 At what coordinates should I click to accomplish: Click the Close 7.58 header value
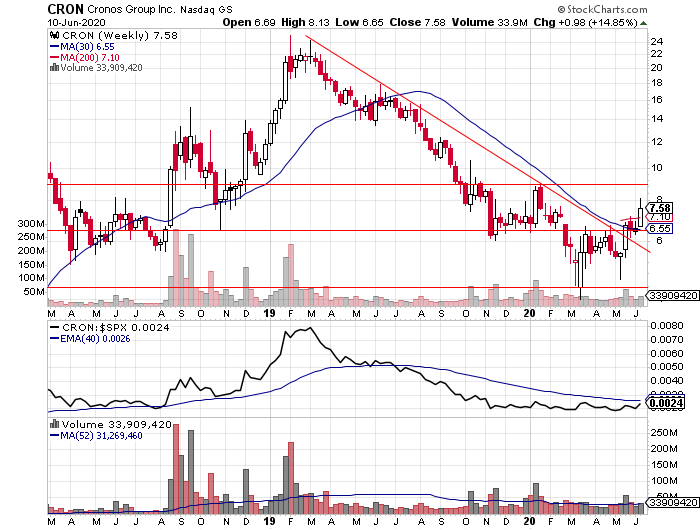coord(417,22)
